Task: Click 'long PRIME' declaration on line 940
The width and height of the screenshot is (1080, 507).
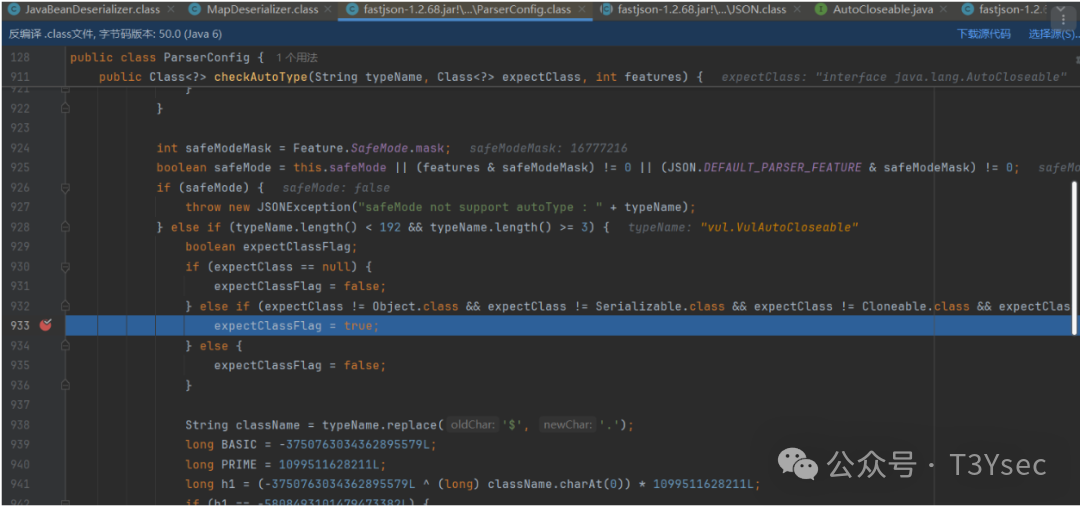Action: coord(221,464)
